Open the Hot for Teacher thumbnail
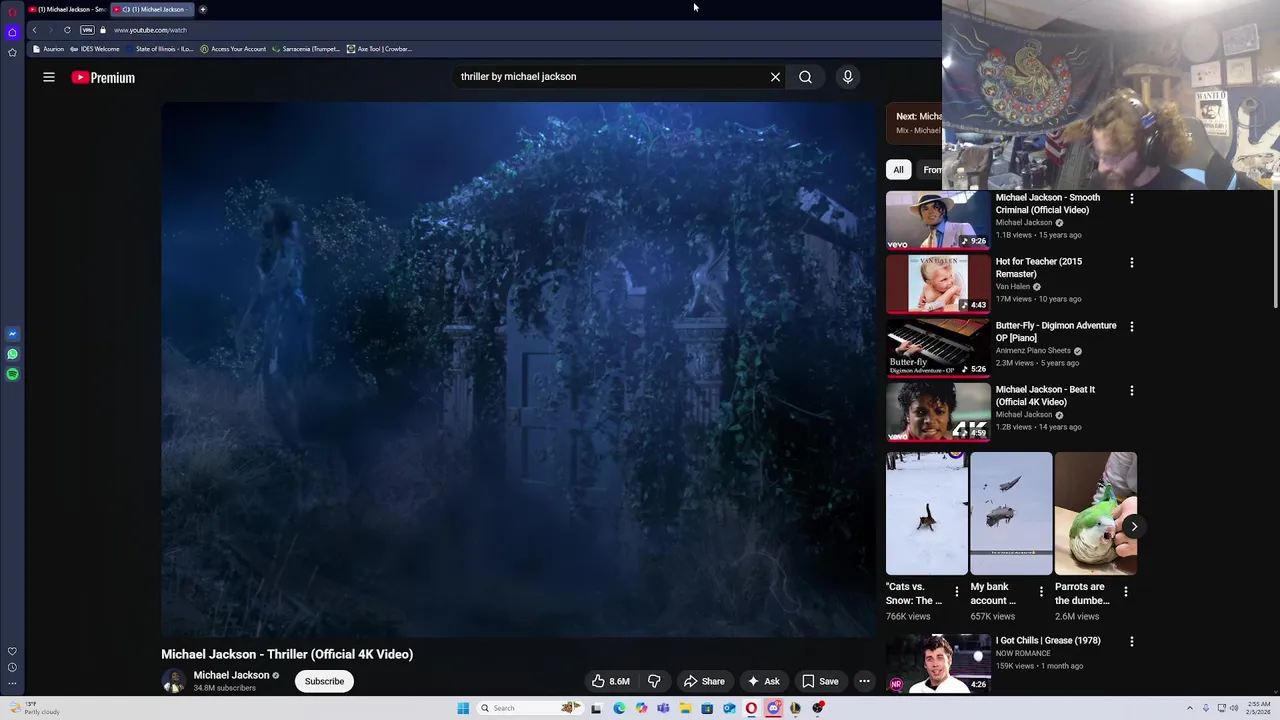The width and height of the screenshot is (1280, 720). click(938, 283)
